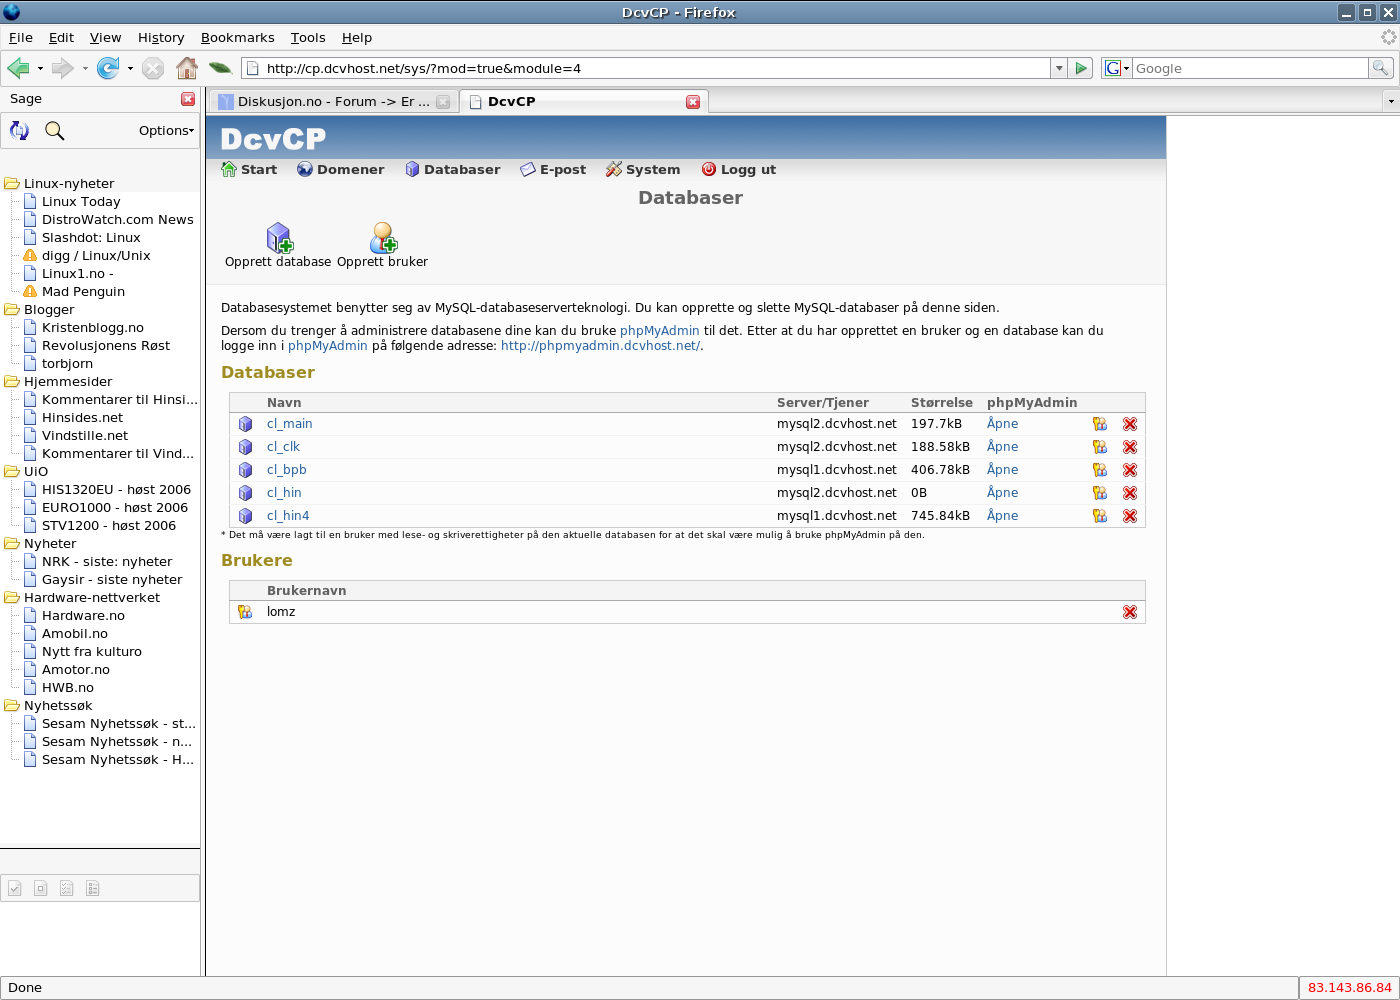Open the Sage Options dropdown

(x=166, y=131)
